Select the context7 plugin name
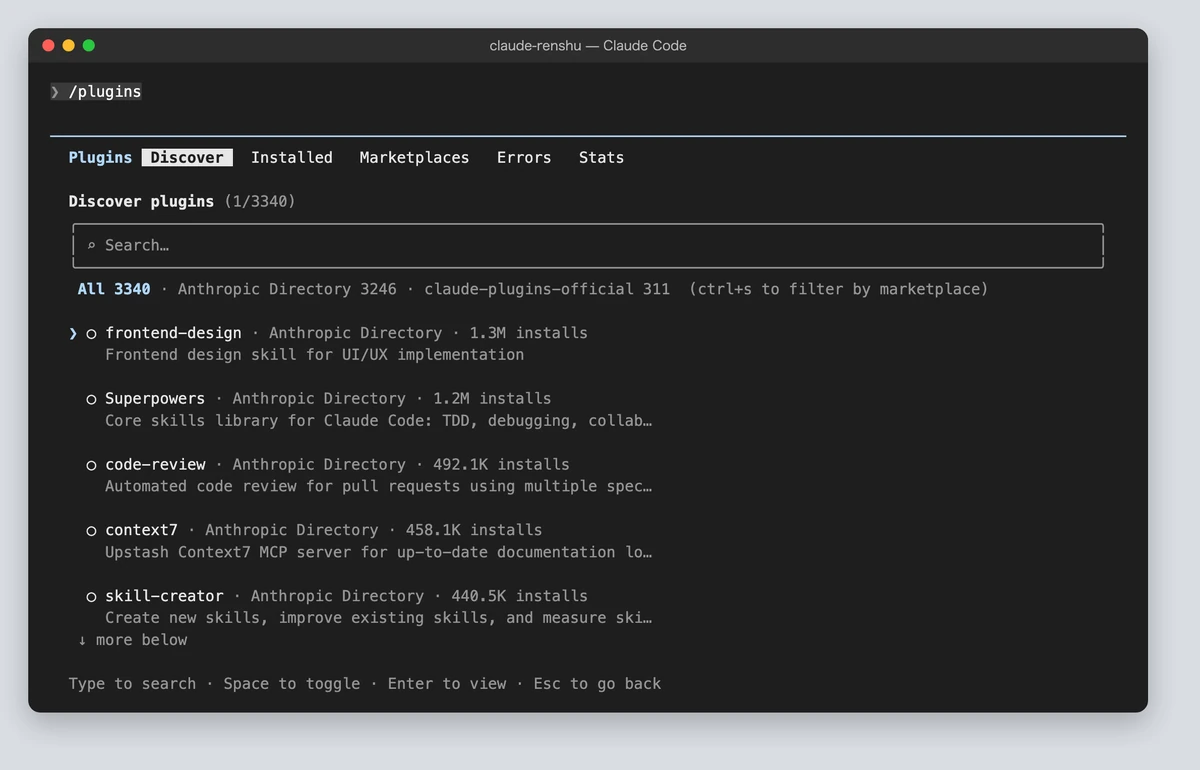Viewport: 1200px width, 770px height. [x=141, y=530]
